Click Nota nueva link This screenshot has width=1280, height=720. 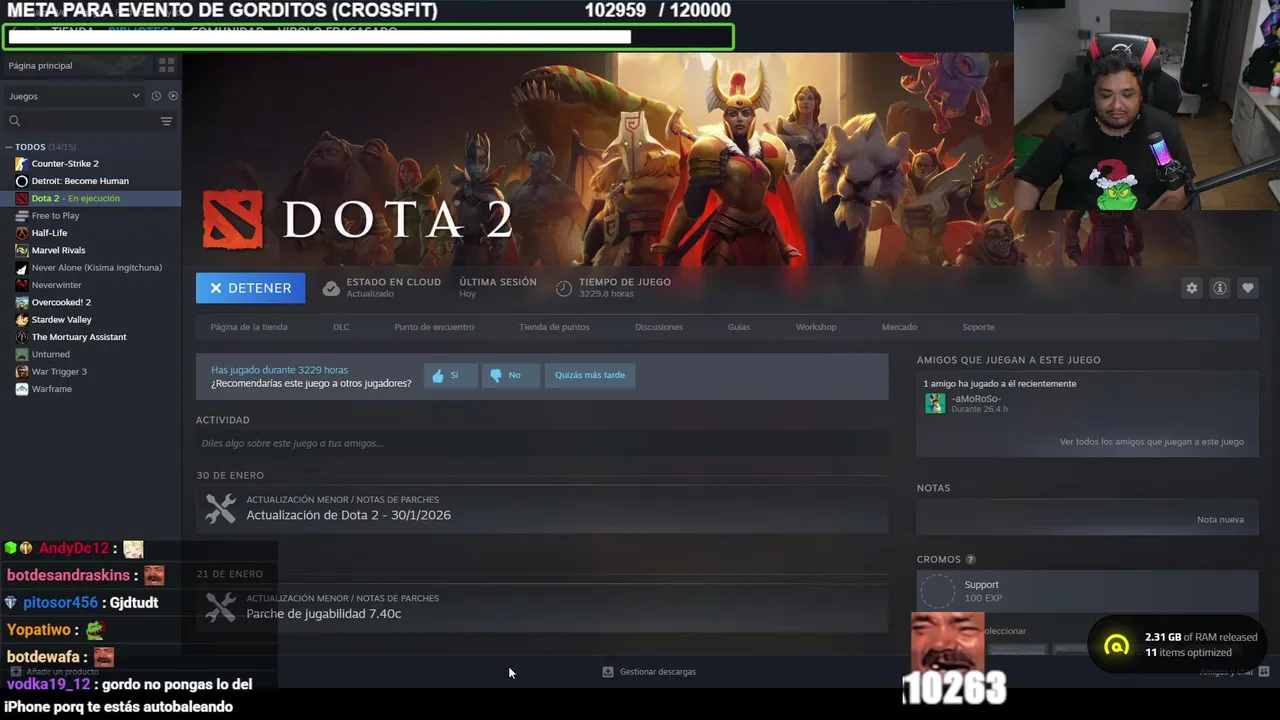(x=1220, y=520)
